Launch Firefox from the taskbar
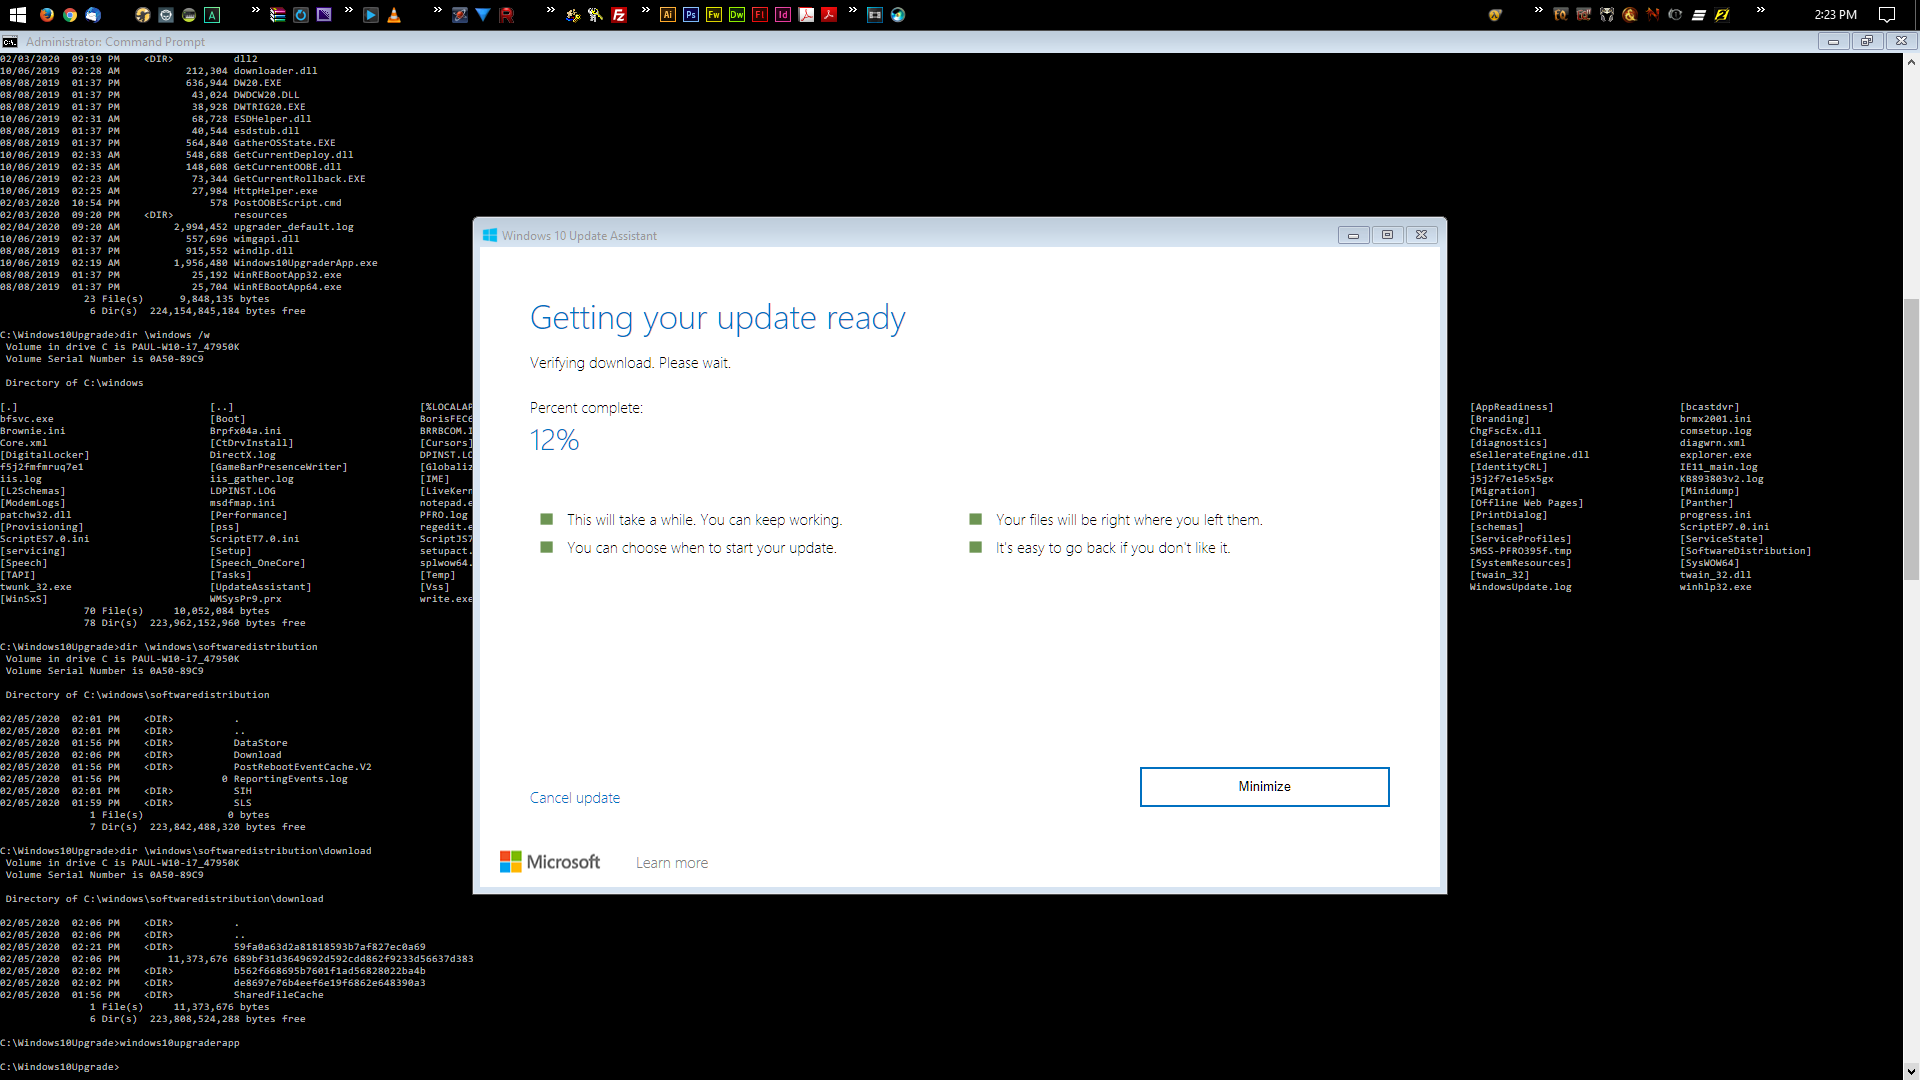This screenshot has width=1920, height=1080. click(47, 15)
